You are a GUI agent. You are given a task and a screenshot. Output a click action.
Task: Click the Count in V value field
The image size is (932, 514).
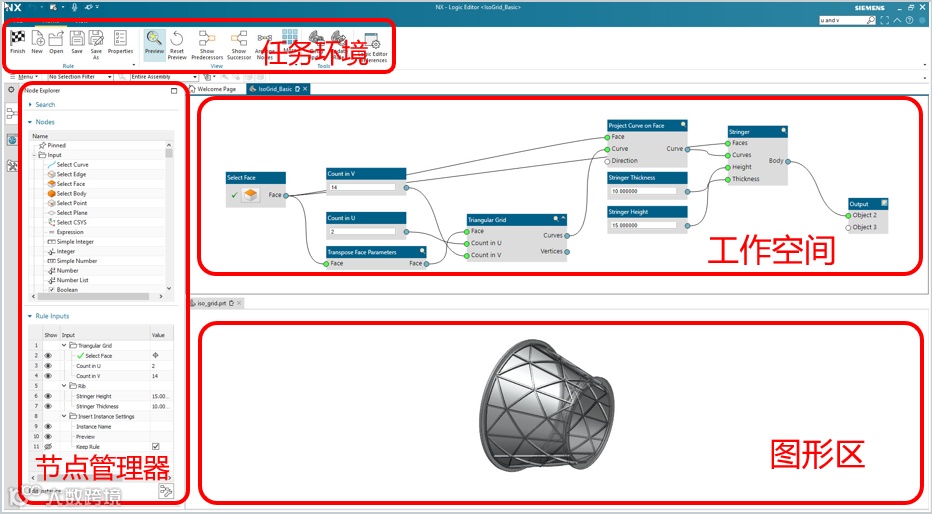click(363, 187)
